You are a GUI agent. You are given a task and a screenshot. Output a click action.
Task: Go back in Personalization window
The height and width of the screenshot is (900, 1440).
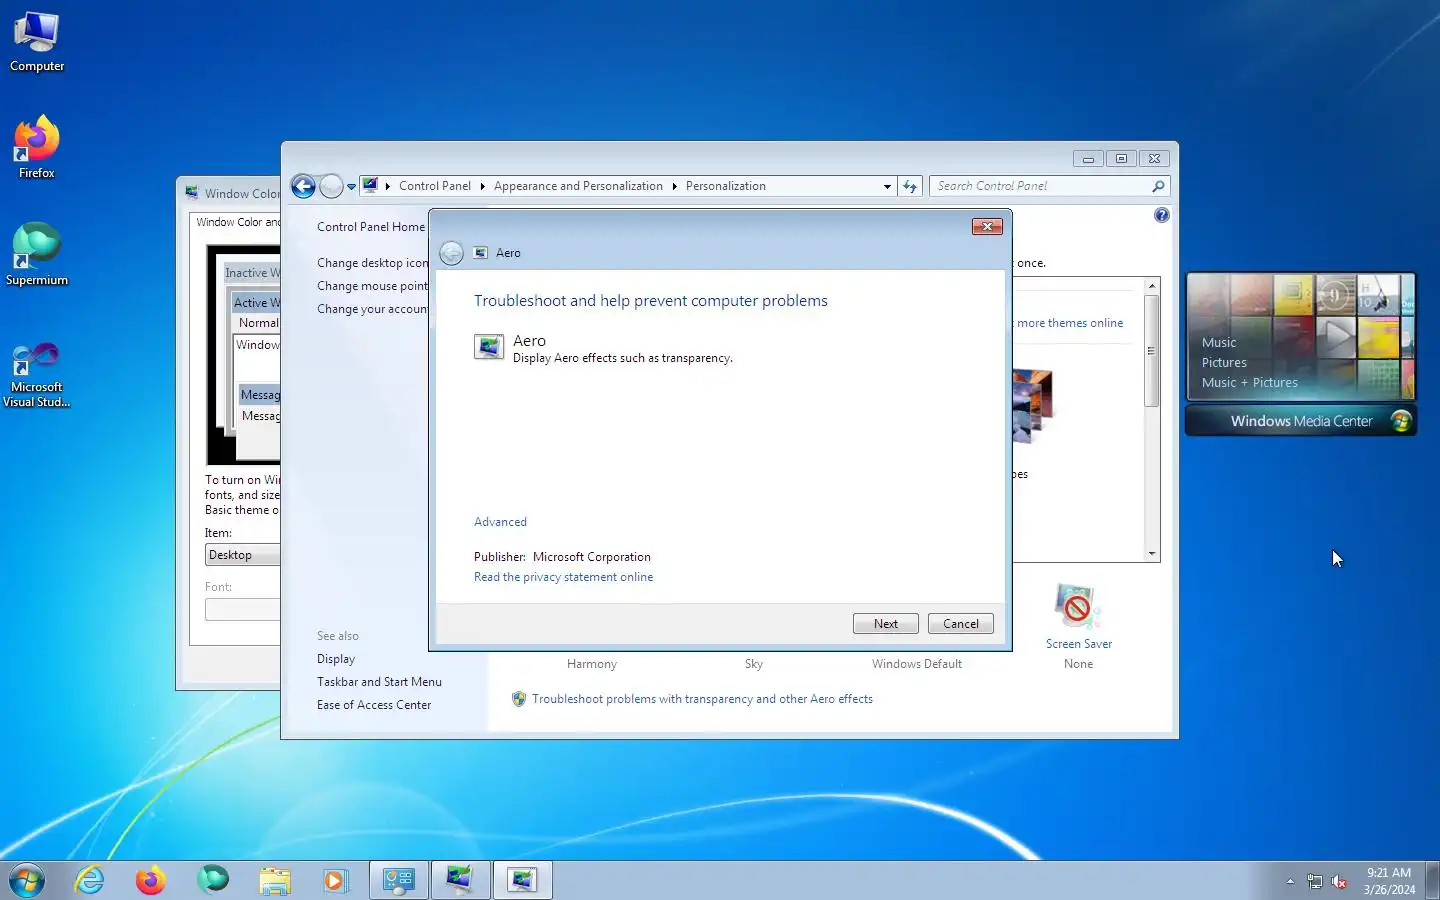tap(304, 186)
